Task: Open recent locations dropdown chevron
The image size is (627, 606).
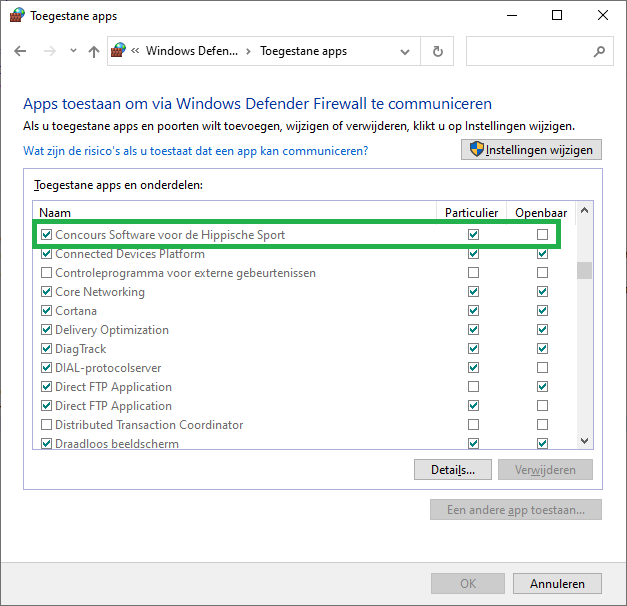Action: [x=73, y=51]
